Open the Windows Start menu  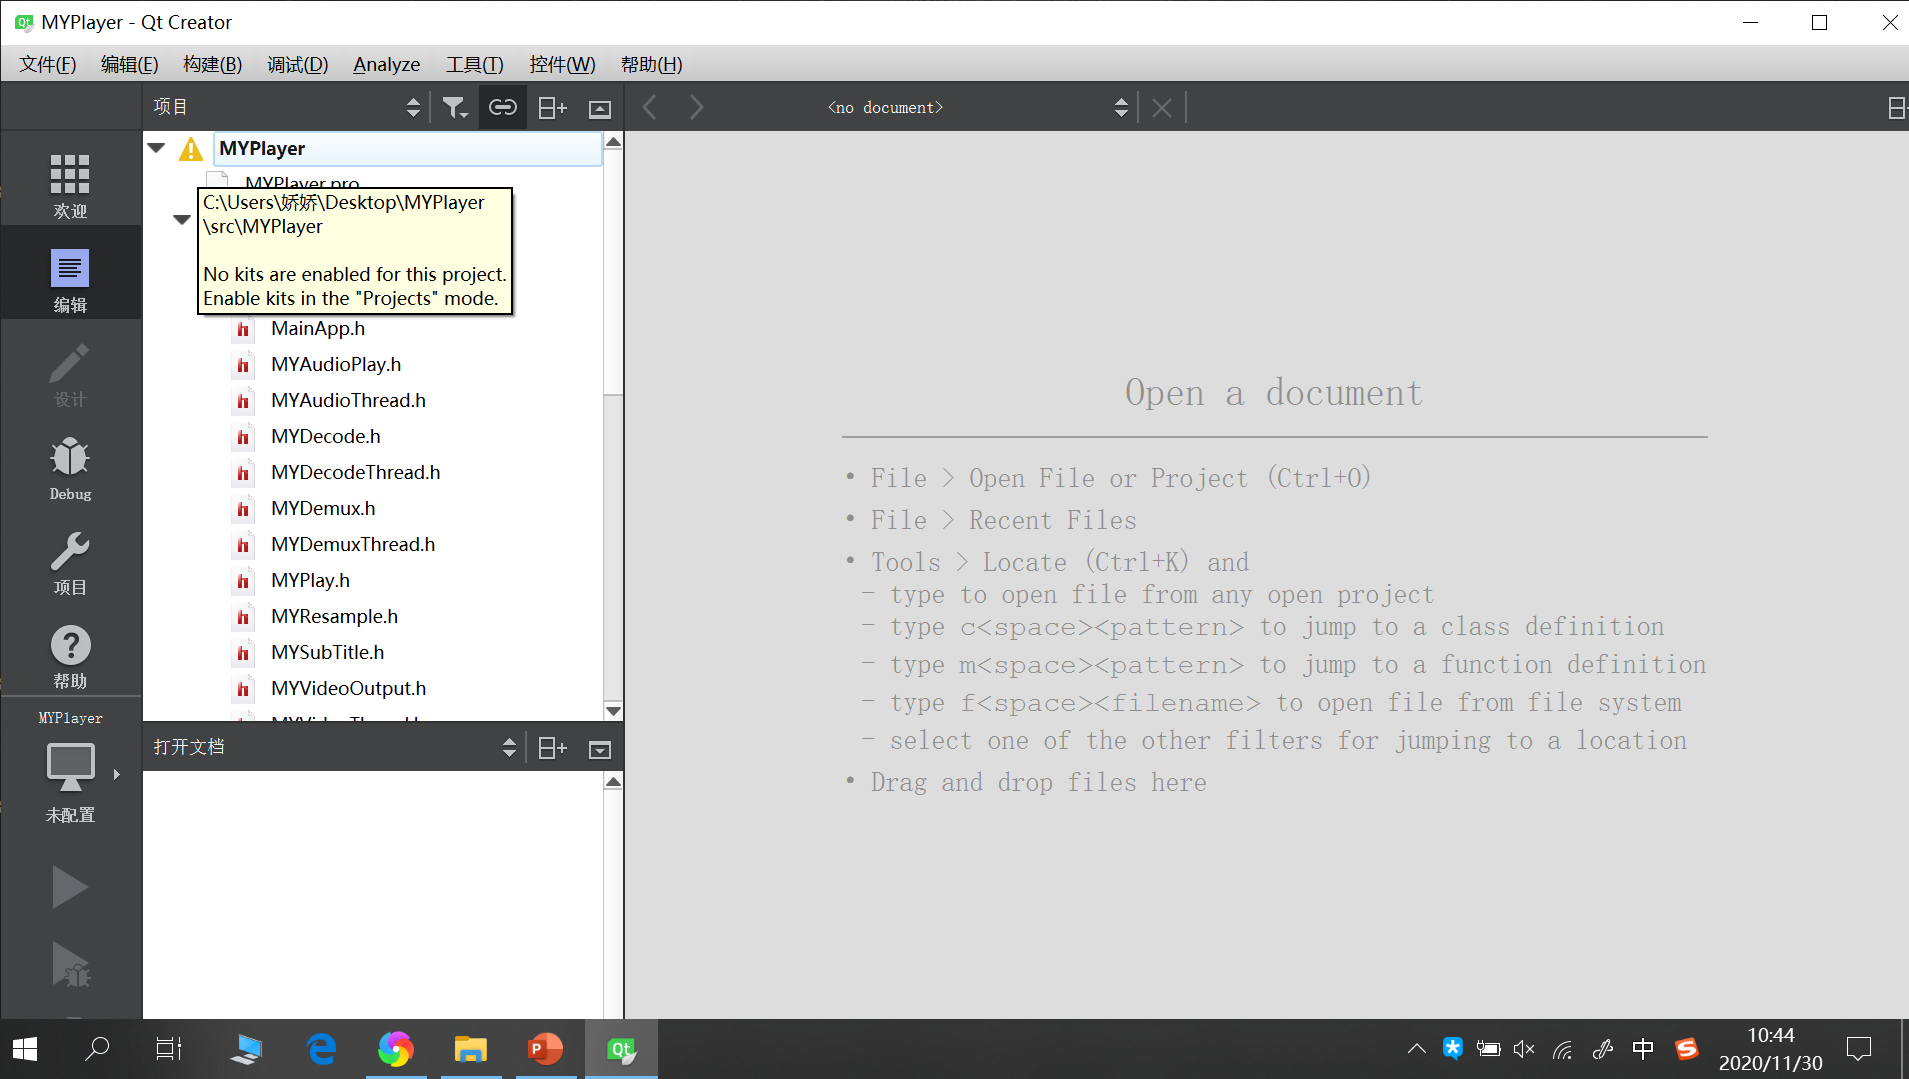[x=25, y=1049]
